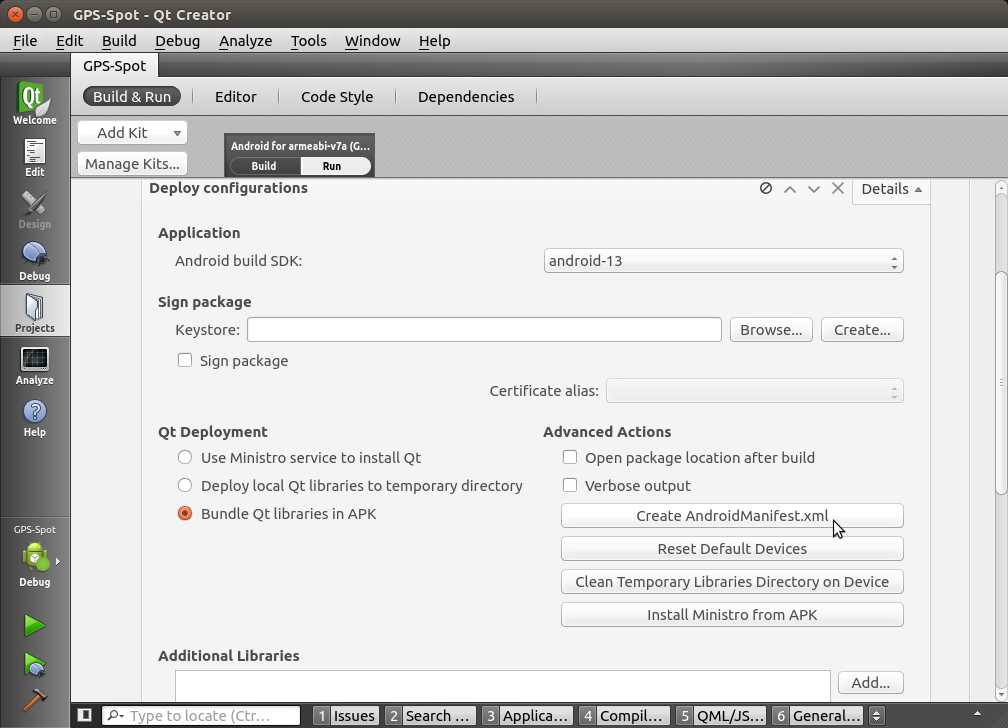Image resolution: width=1008 pixels, height=728 pixels.
Task: Focus the Type to locate field
Action: point(201,715)
